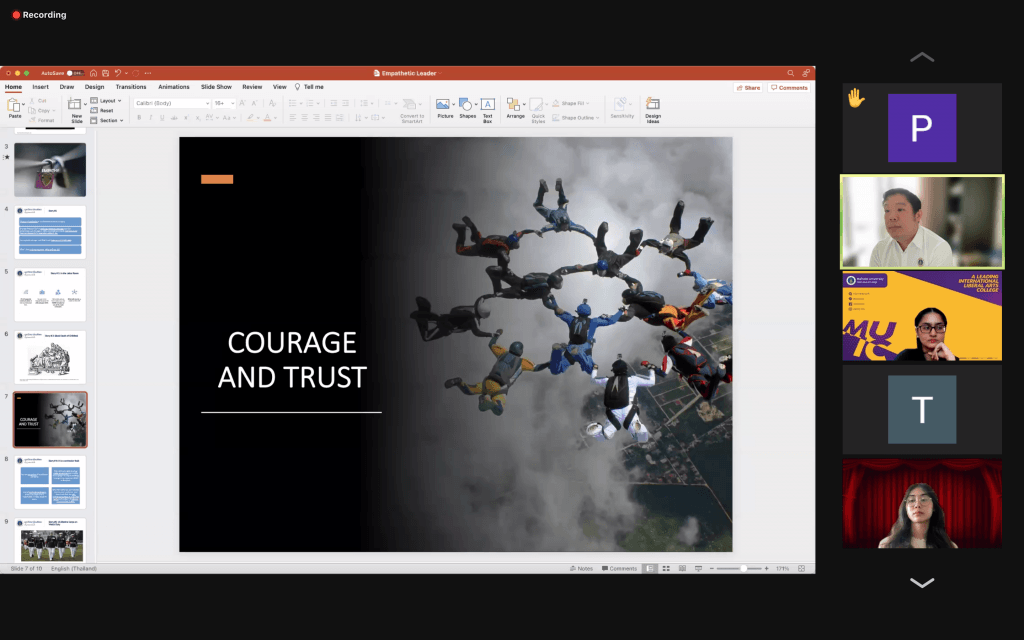Click the Fit slide to window icon

pyautogui.click(x=803, y=568)
